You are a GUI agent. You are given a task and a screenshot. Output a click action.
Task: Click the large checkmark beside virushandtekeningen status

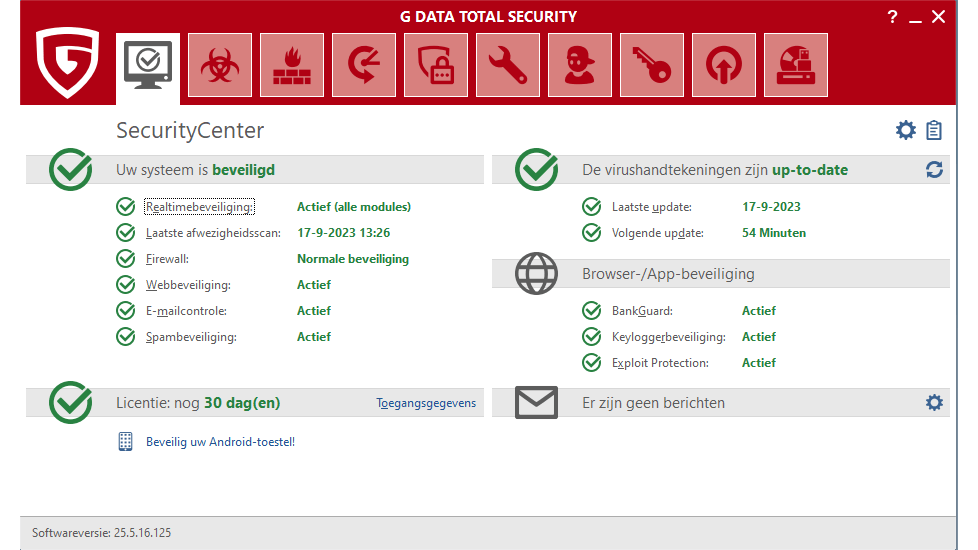tap(536, 170)
